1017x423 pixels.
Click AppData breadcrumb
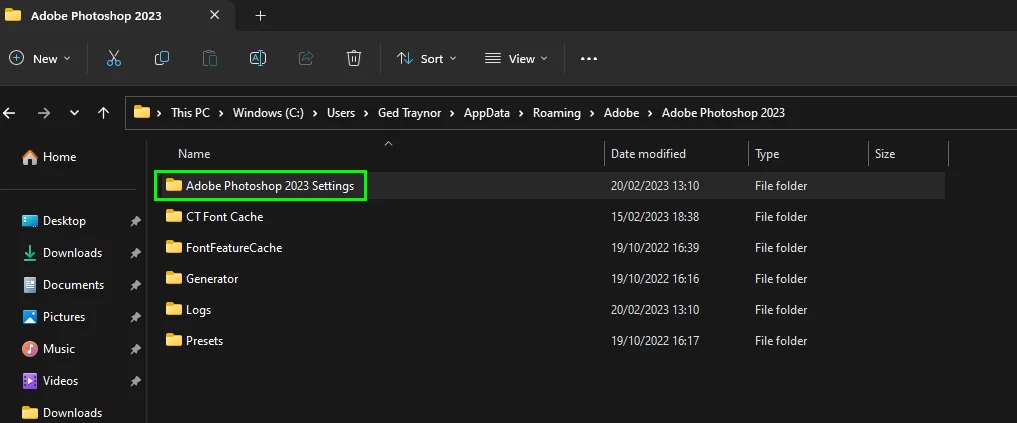[486, 113]
